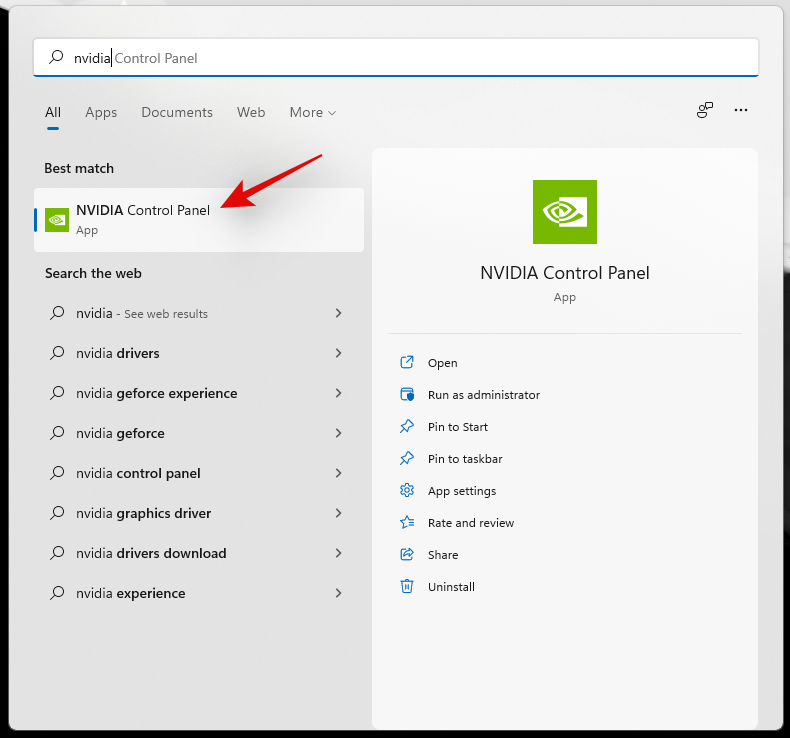Click the star icon for Rate and review
The width and height of the screenshot is (790, 738).
(x=407, y=522)
